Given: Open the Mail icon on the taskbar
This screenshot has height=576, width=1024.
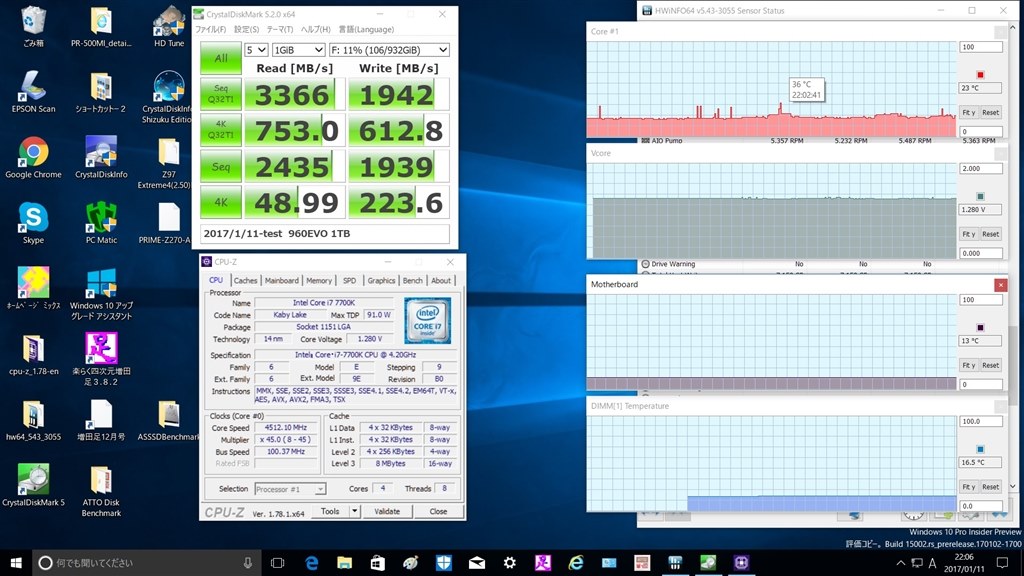Looking at the screenshot, I should [477, 562].
